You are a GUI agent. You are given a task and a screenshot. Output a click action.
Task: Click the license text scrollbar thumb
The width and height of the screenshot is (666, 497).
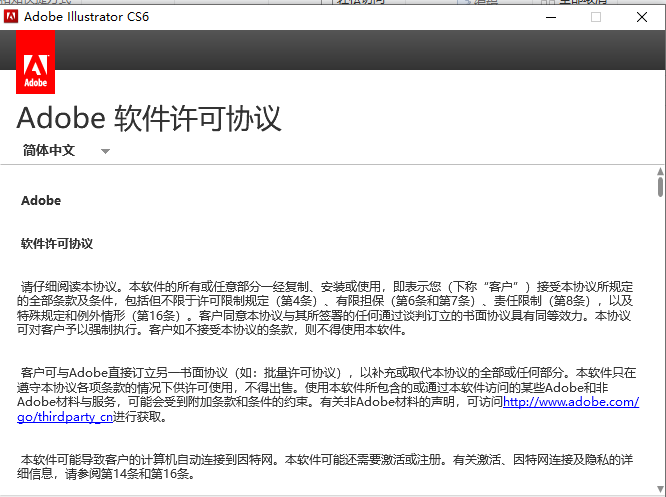pyautogui.click(x=660, y=187)
